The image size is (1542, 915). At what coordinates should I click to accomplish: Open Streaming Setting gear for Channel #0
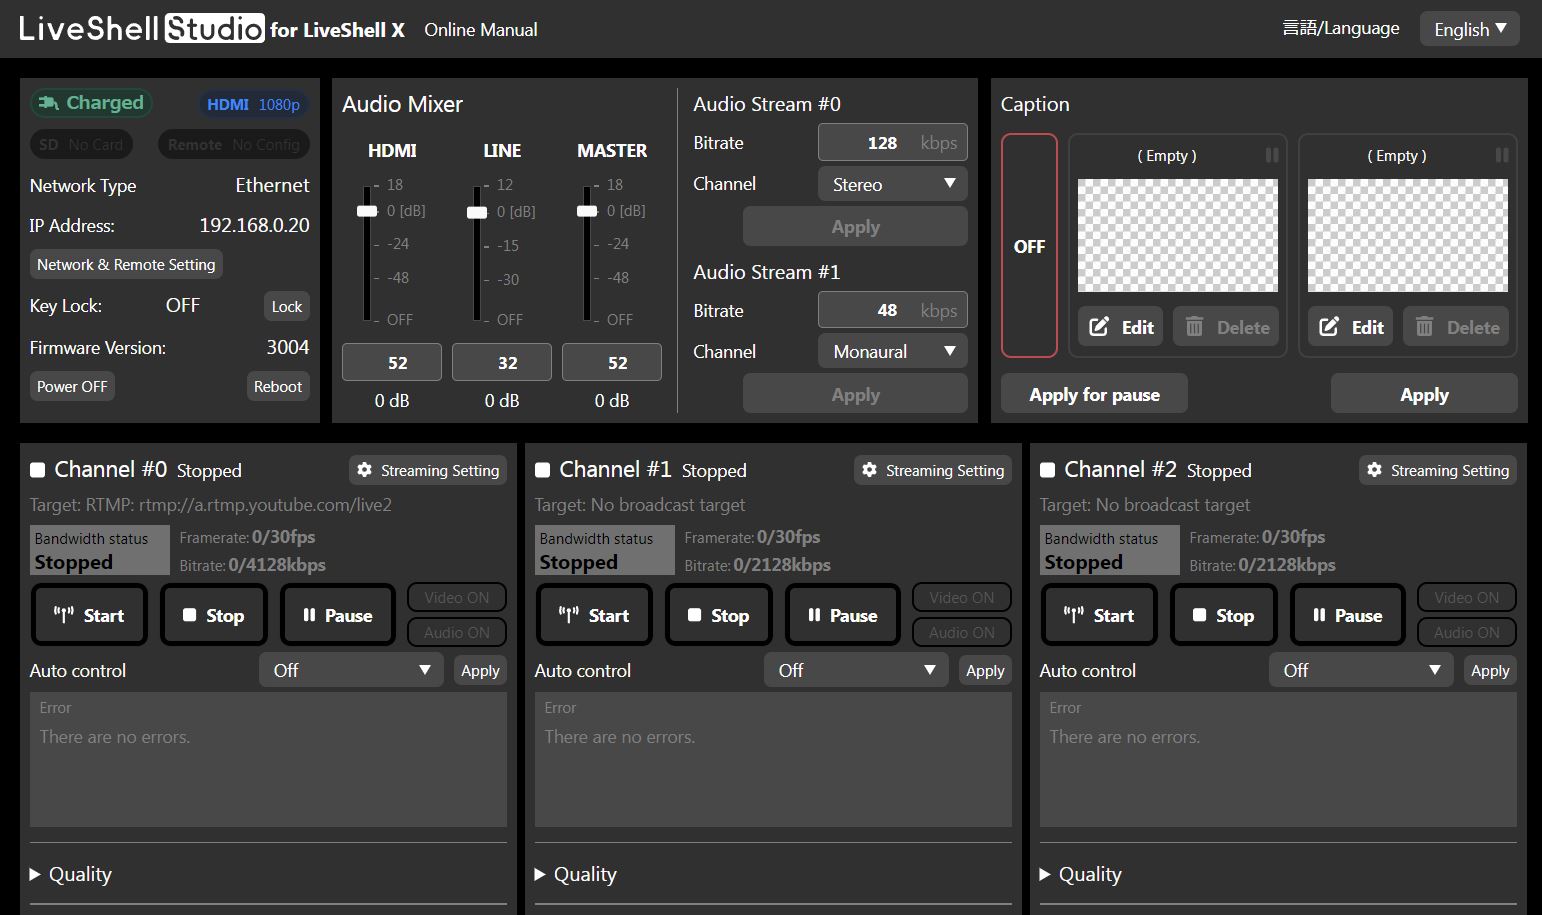pyautogui.click(x=365, y=470)
